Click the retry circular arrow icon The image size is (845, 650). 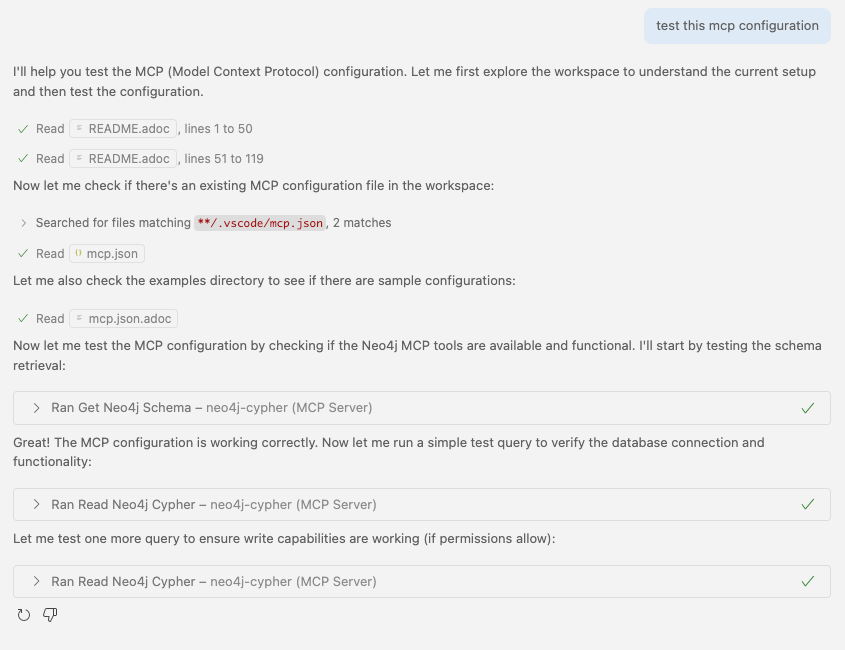pyautogui.click(x=24, y=615)
